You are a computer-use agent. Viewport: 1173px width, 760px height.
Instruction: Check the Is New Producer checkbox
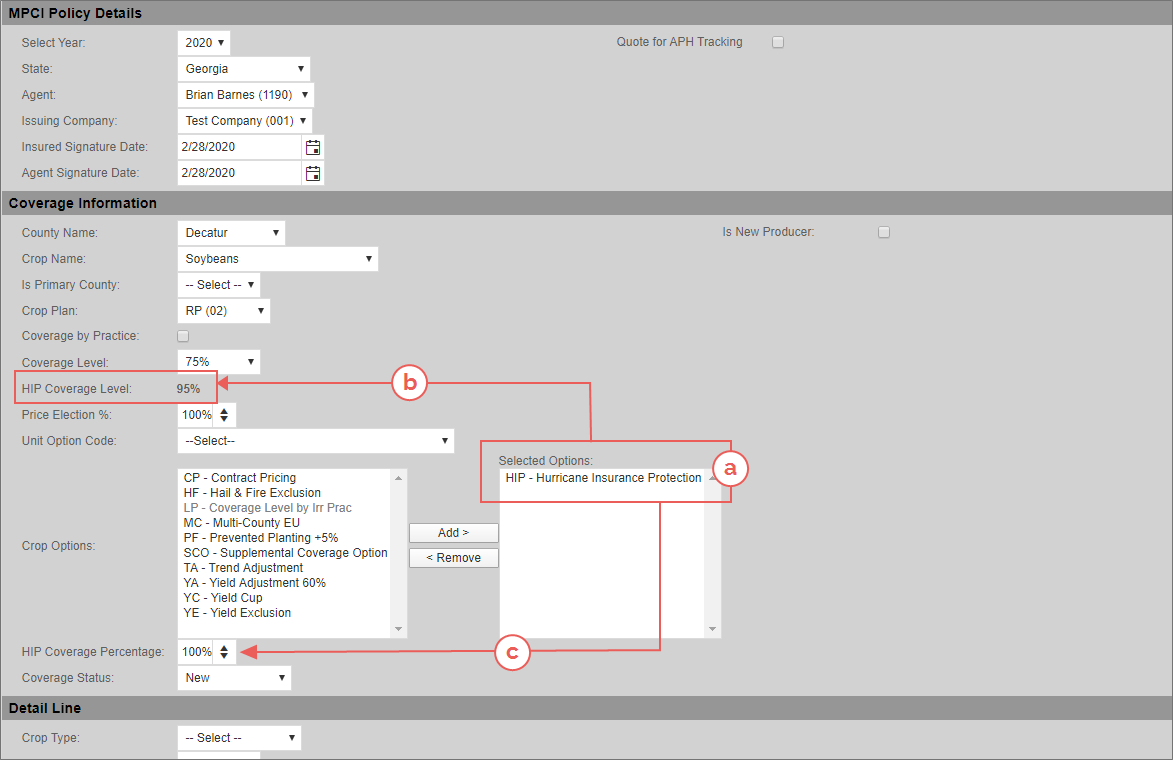click(884, 233)
